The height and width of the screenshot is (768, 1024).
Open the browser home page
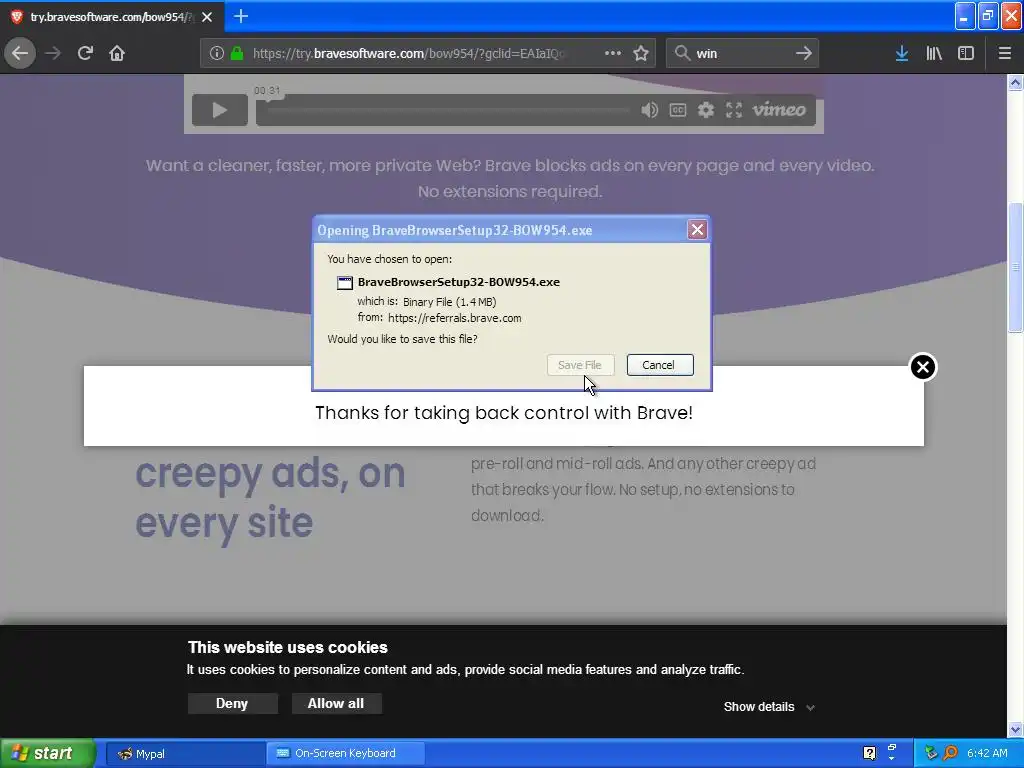click(x=117, y=53)
